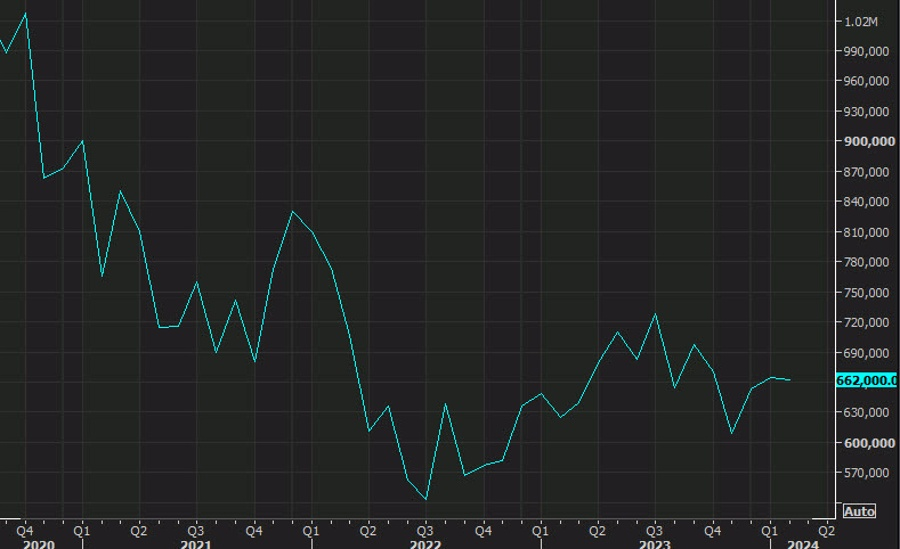The image size is (900, 549).
Task: Click the last data point of the line
Action: click(790, 380)
